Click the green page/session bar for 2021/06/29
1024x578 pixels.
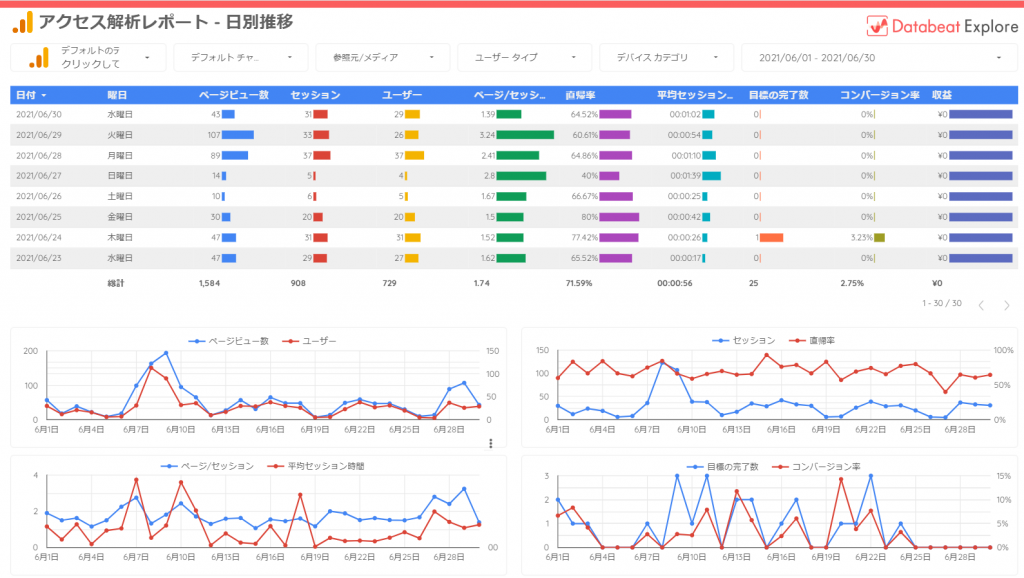coord(525,135)
